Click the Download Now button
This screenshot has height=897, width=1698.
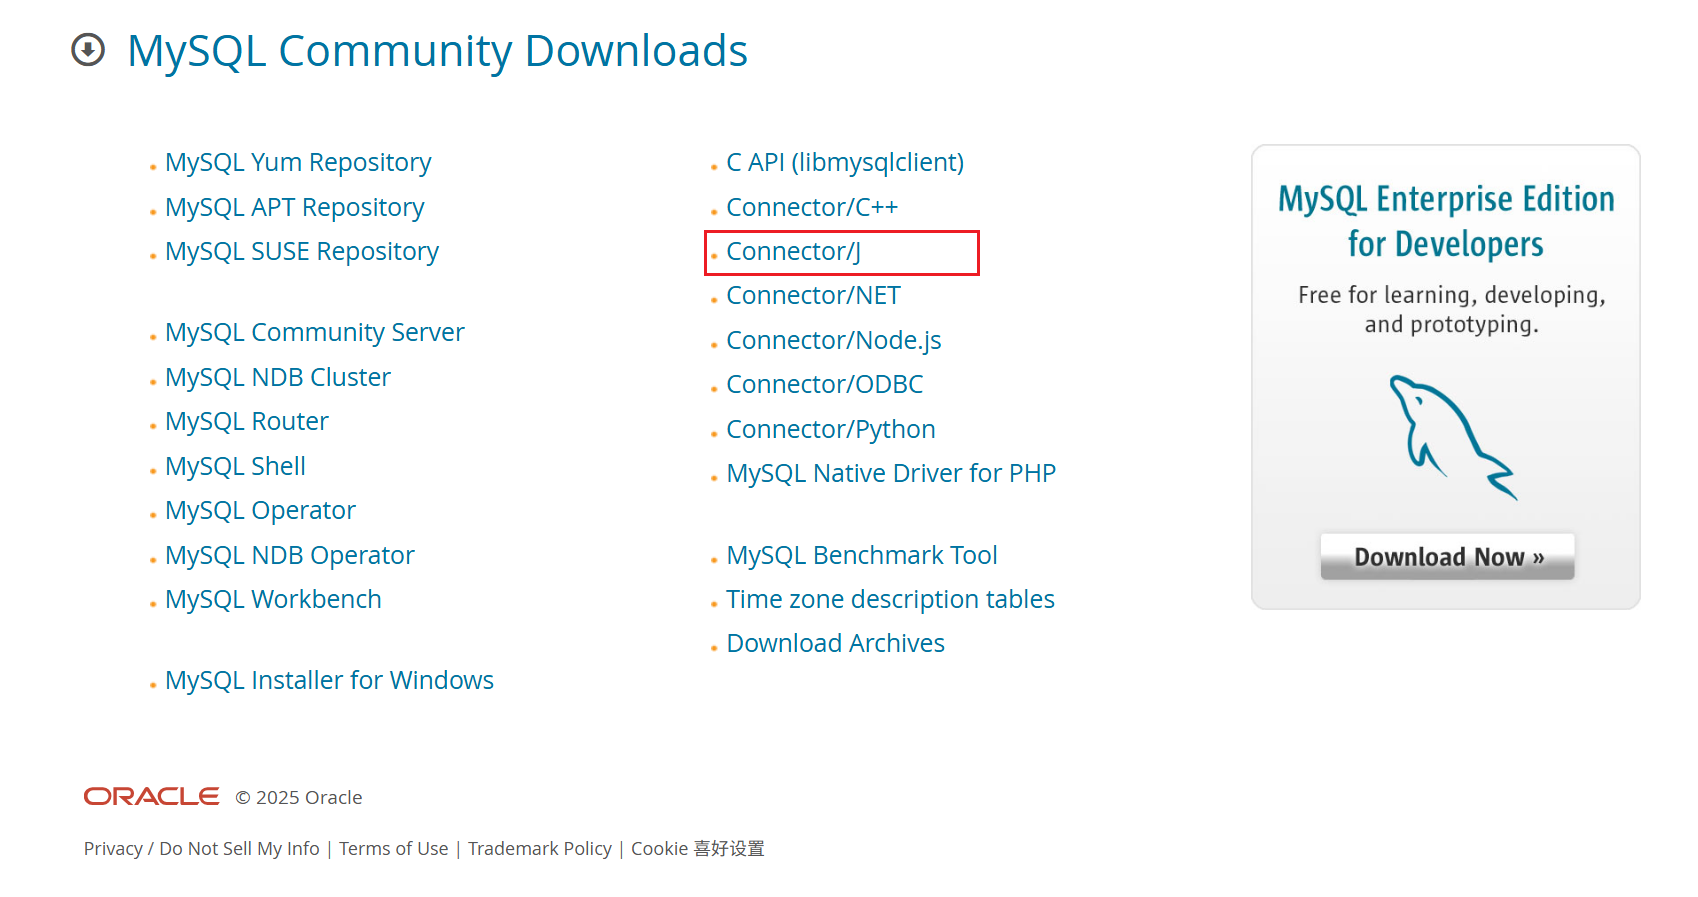1447,556
